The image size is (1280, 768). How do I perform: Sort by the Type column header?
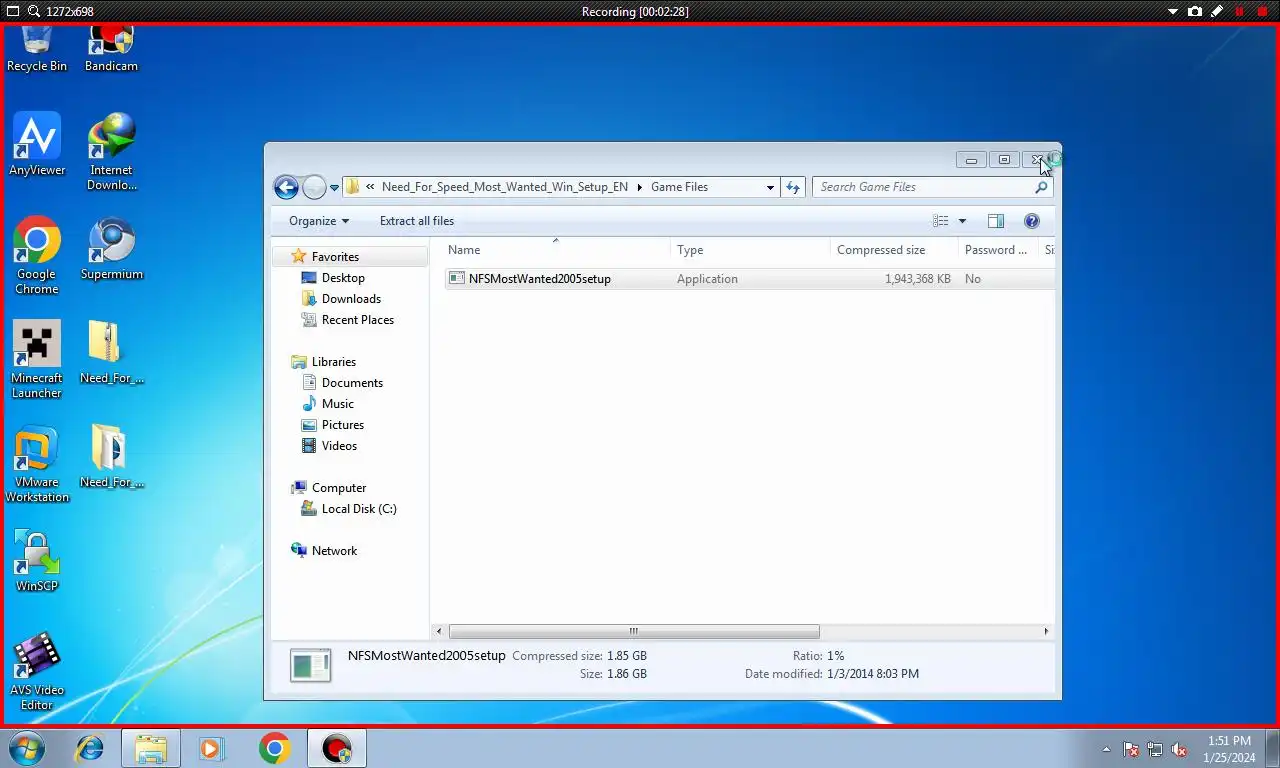pyautogui.click(x=750, y=250)
